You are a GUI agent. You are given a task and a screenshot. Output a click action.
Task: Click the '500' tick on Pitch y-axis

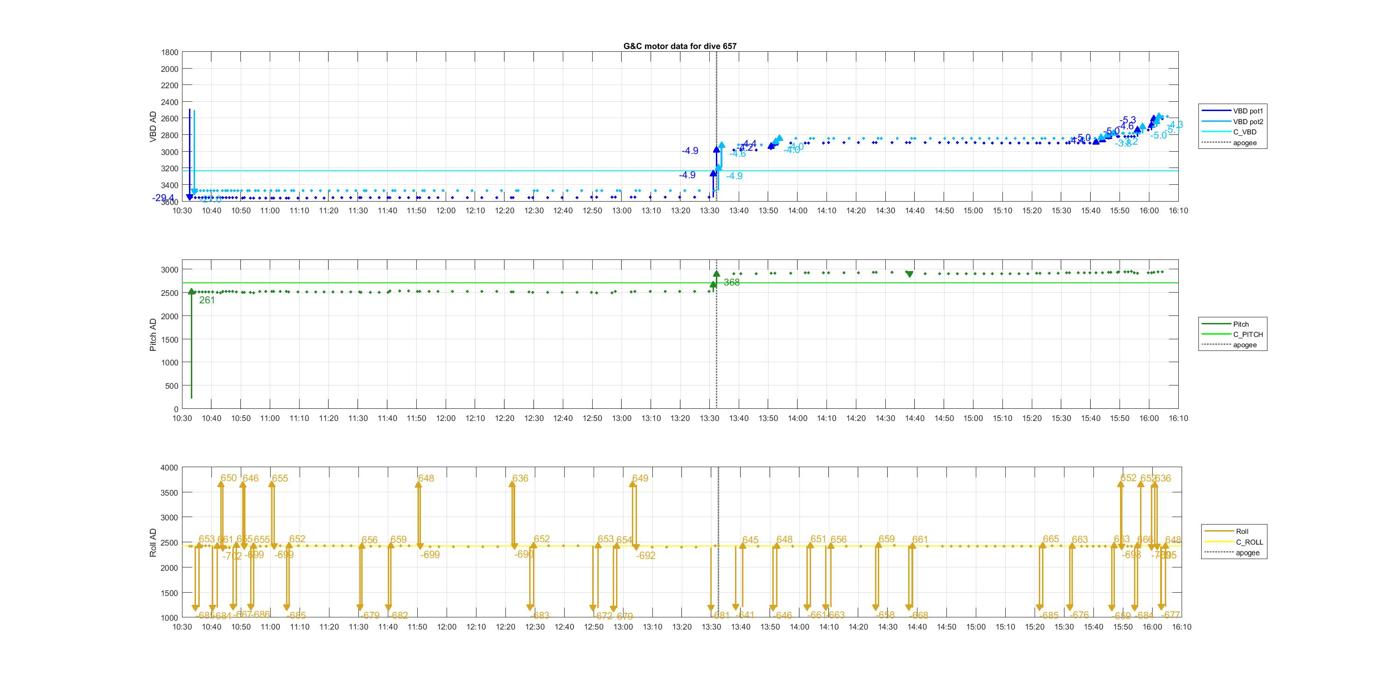[172, 386]
